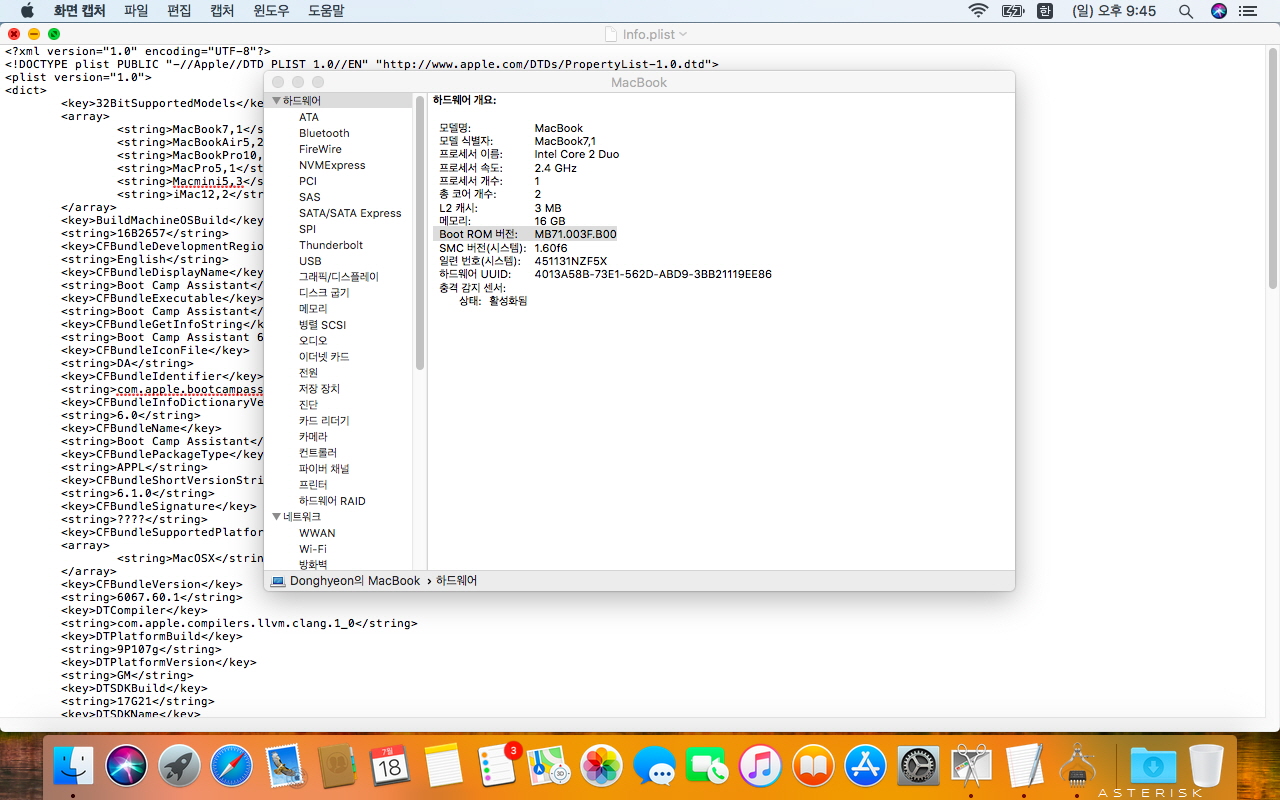The image size is (1280, 800).
Task: Open the Downloads folder stack in Dock
Action: click(x=1153, y=767)
